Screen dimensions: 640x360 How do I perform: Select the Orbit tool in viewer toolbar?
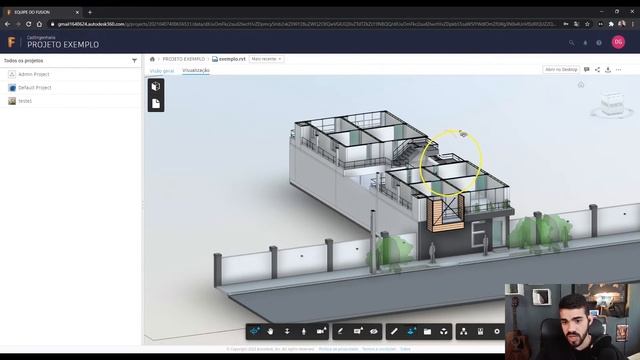(254, 331)
